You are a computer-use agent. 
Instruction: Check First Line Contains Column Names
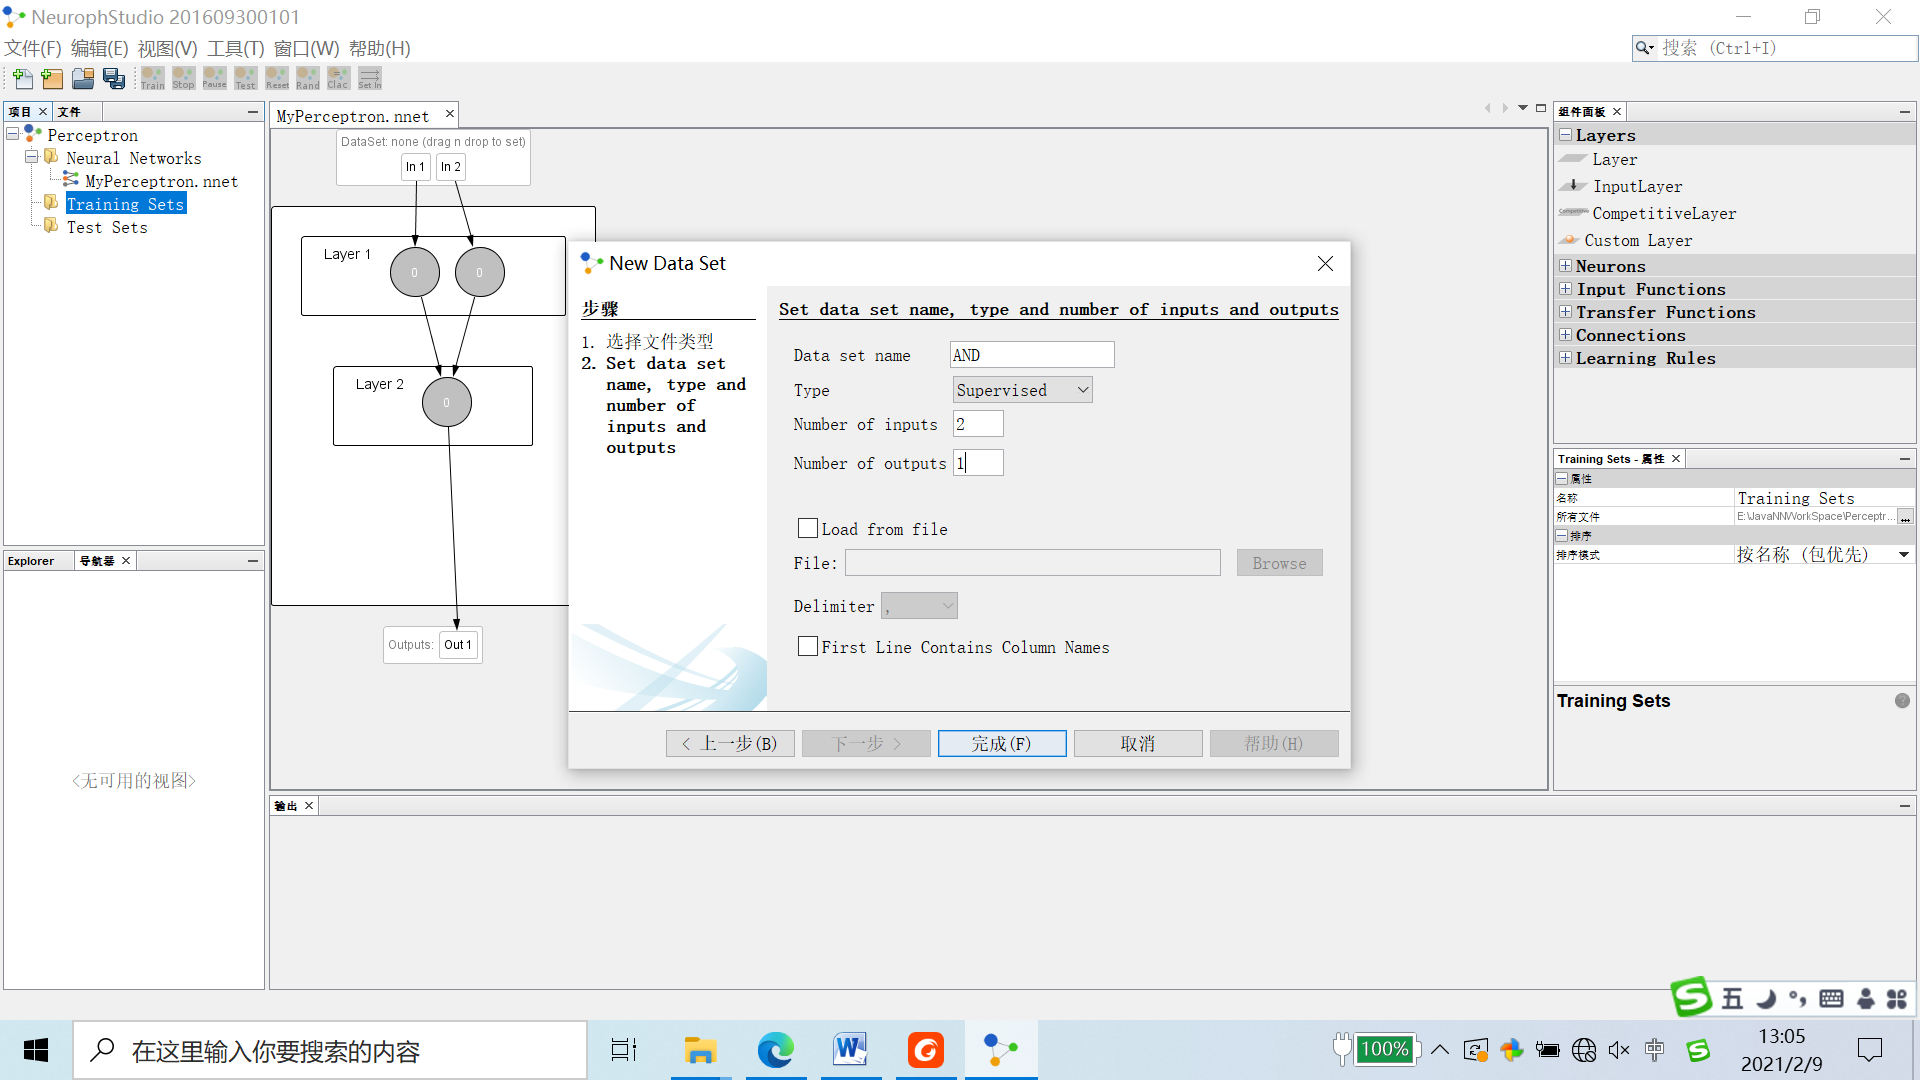pos(808,647)
